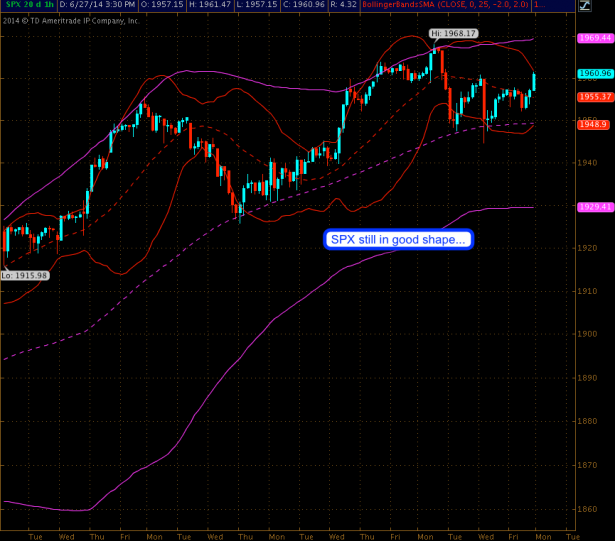
Task: Click the red 1955.37 price tag
Action: pyautogui.click(x=594, y=97)
